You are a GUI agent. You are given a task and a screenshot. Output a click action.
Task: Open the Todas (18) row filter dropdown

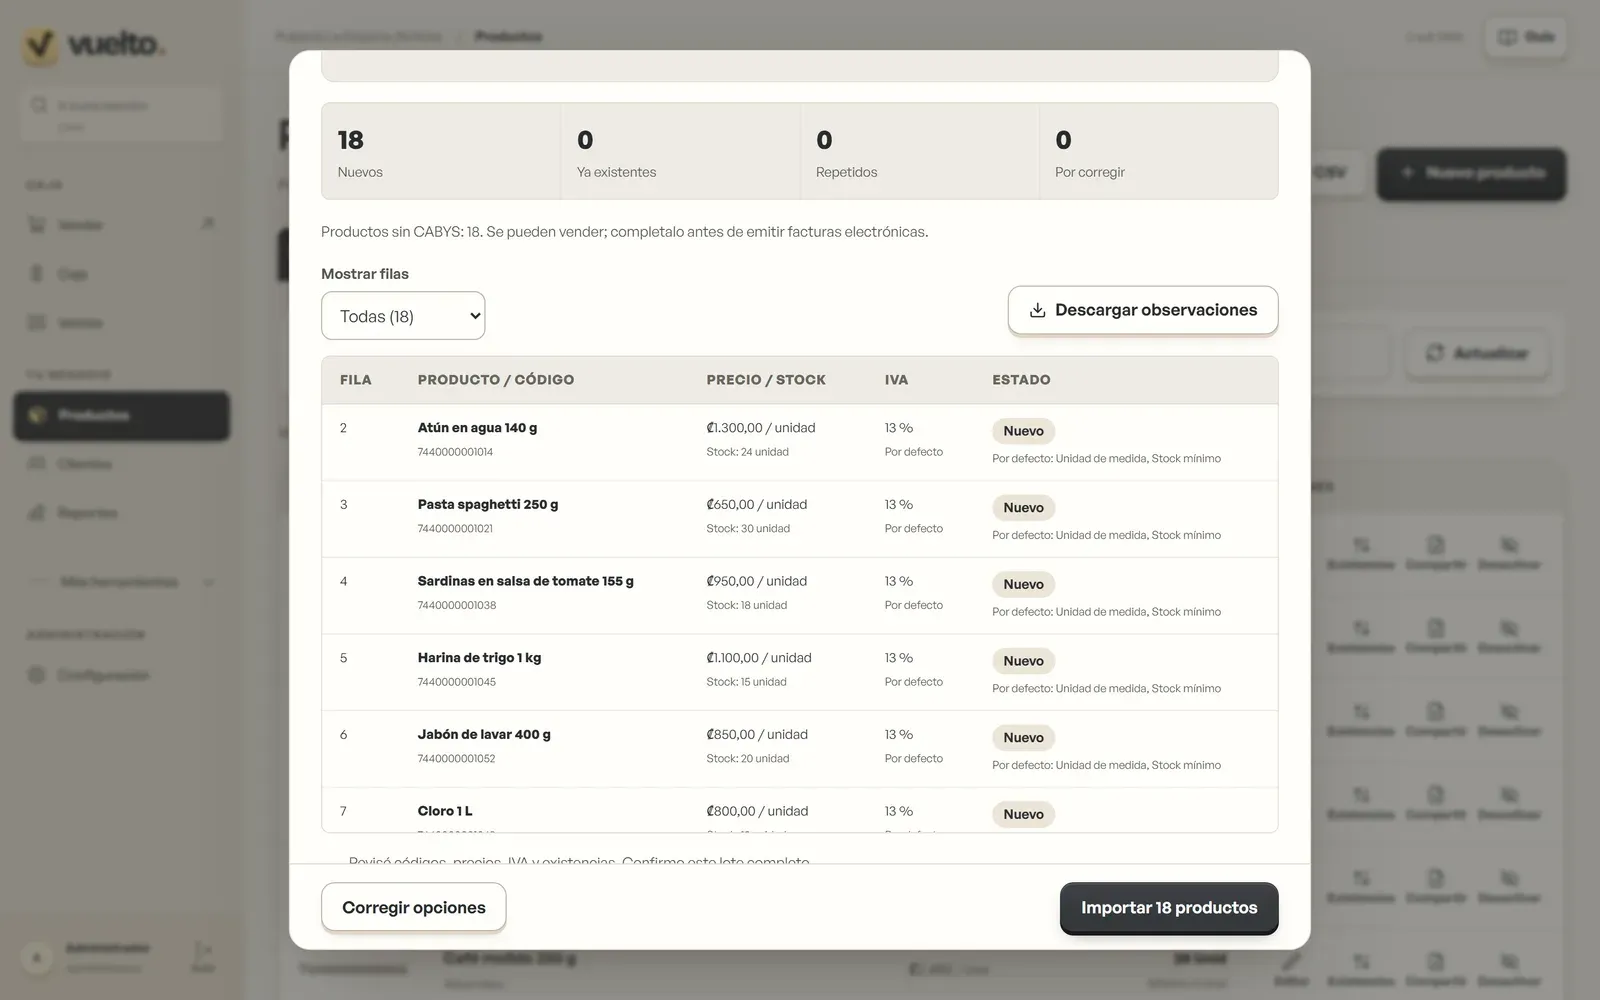[403, 316]
